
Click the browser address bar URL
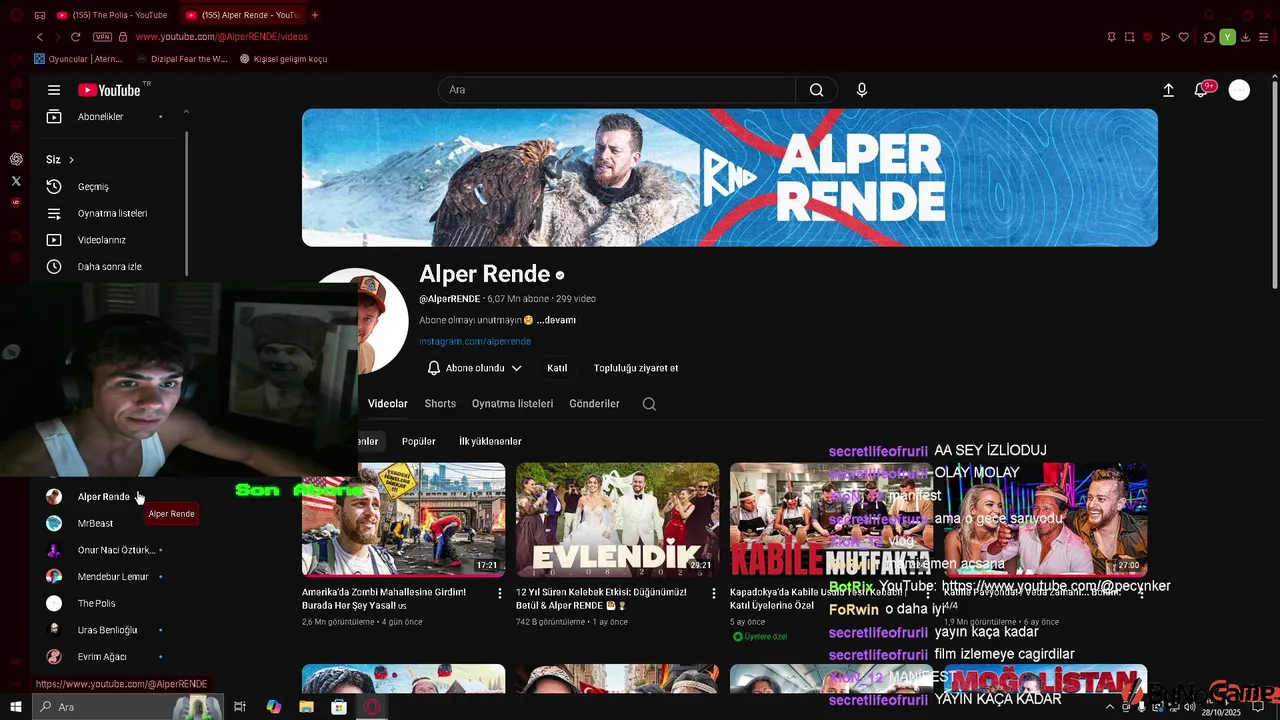[222, 37]
